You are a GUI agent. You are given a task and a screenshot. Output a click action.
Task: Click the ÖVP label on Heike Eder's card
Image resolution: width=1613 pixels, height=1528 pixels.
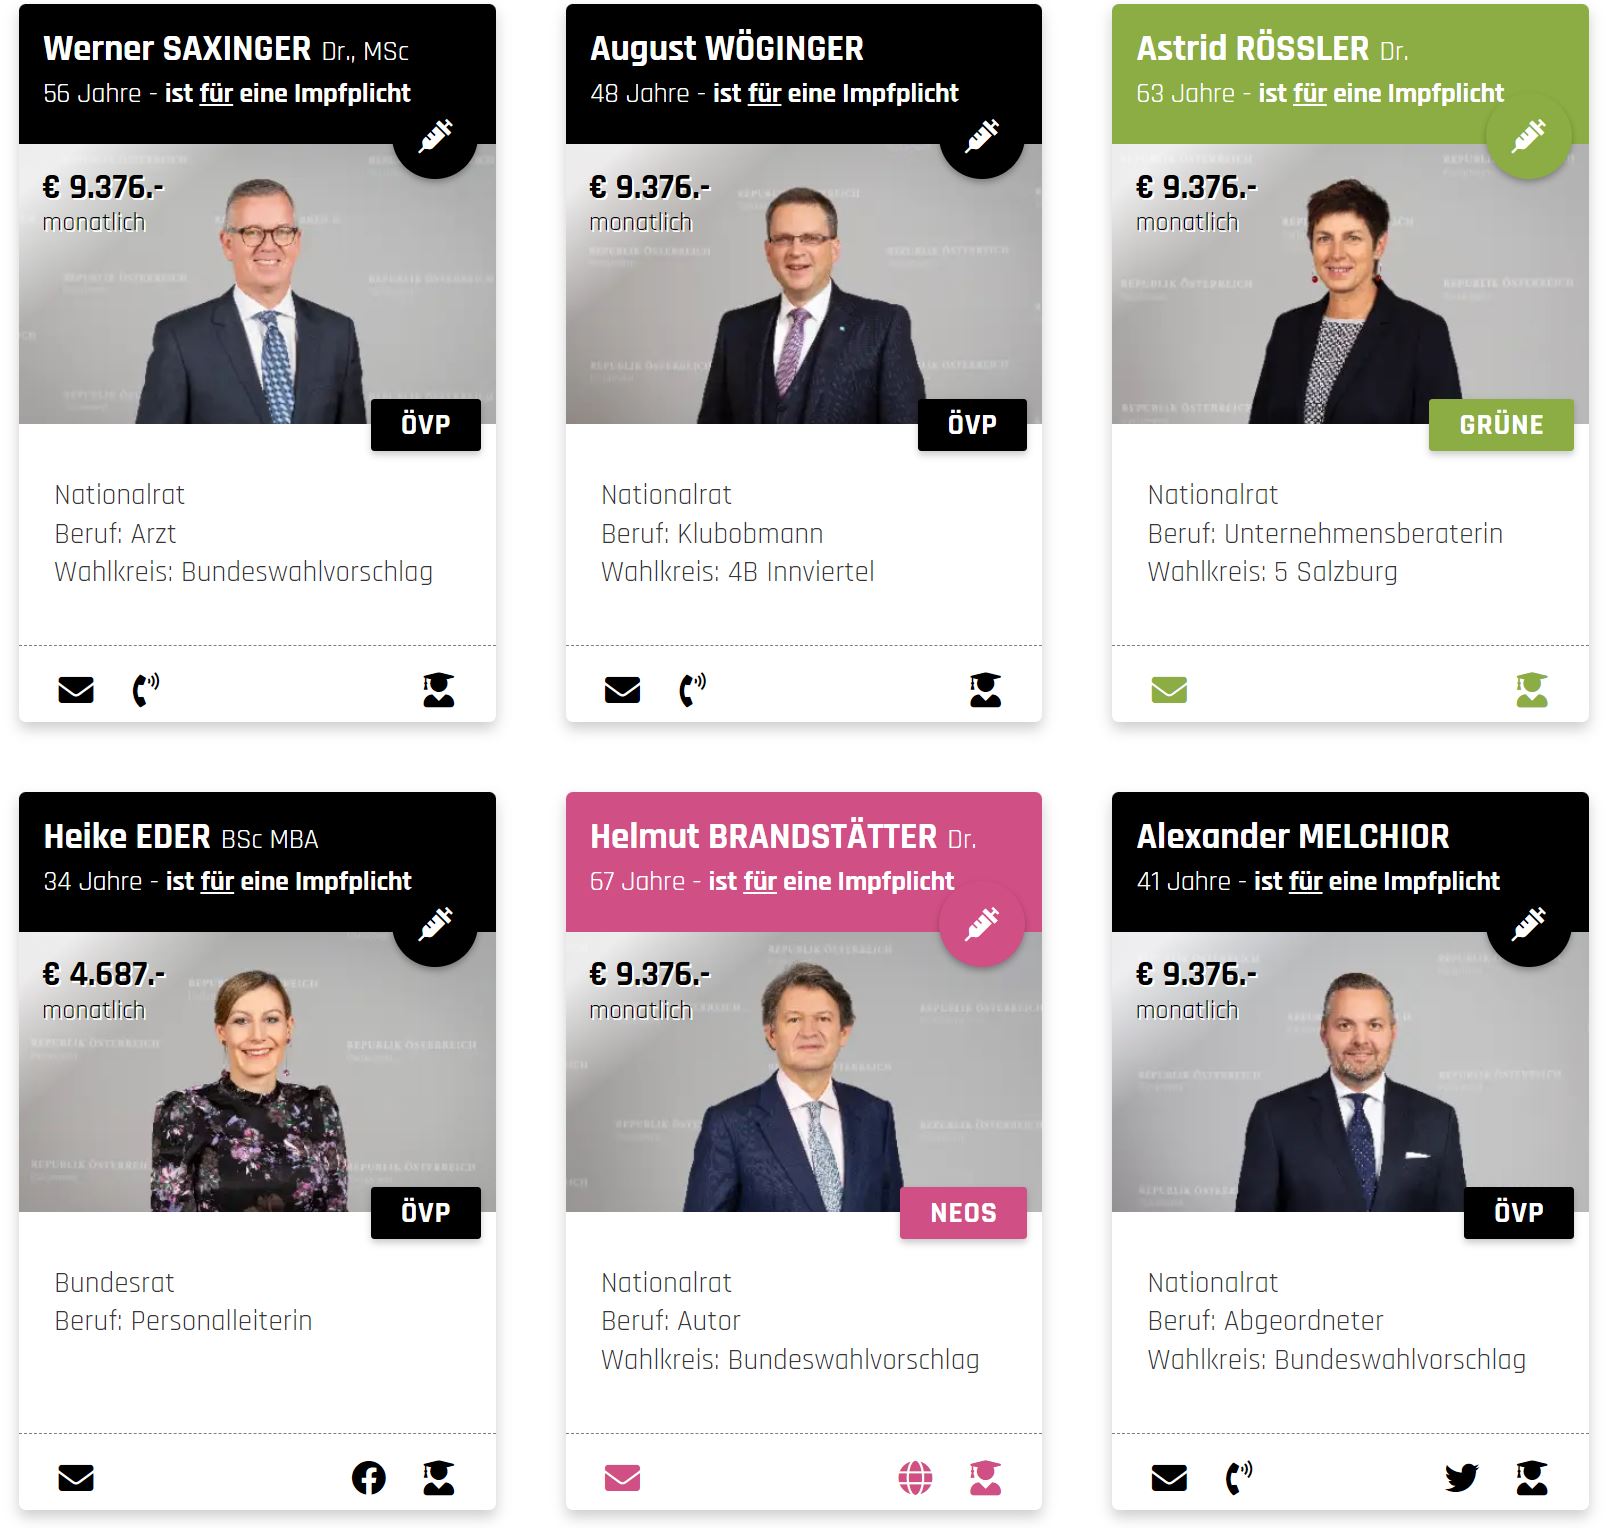pos(426,1213)
